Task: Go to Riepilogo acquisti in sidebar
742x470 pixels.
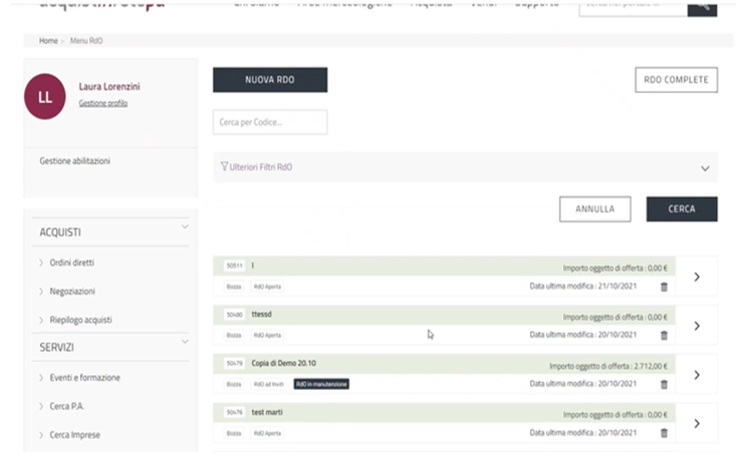Action: click(x=80, y=320)
